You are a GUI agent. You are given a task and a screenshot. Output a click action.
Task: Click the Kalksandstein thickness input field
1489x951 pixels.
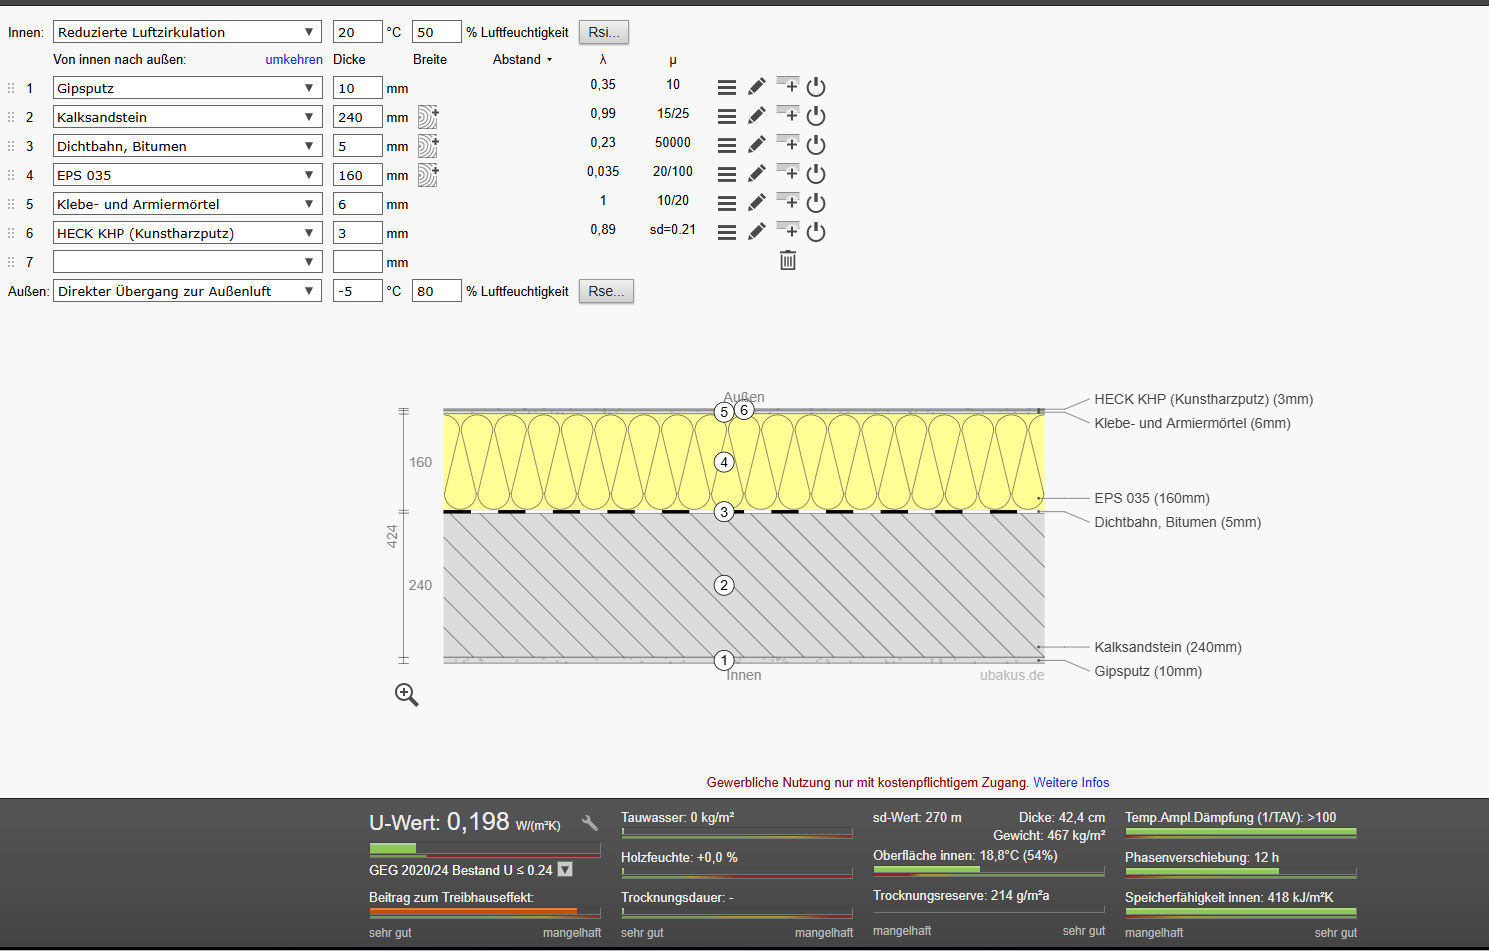tap(357, 117)
